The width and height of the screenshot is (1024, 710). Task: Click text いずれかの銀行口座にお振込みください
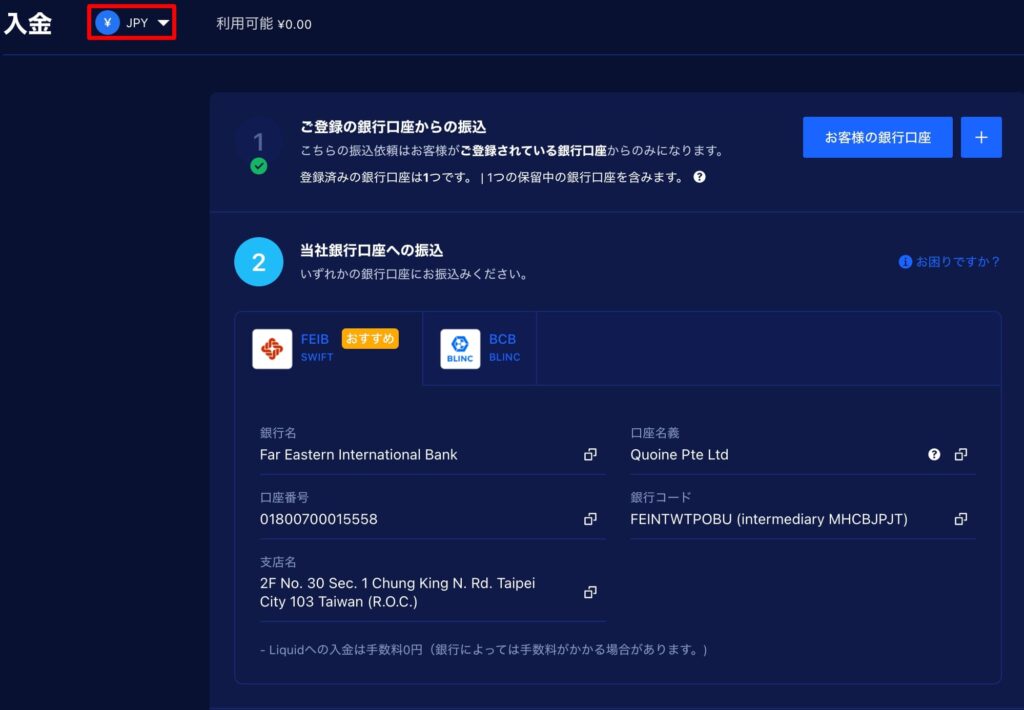point(414,274)
